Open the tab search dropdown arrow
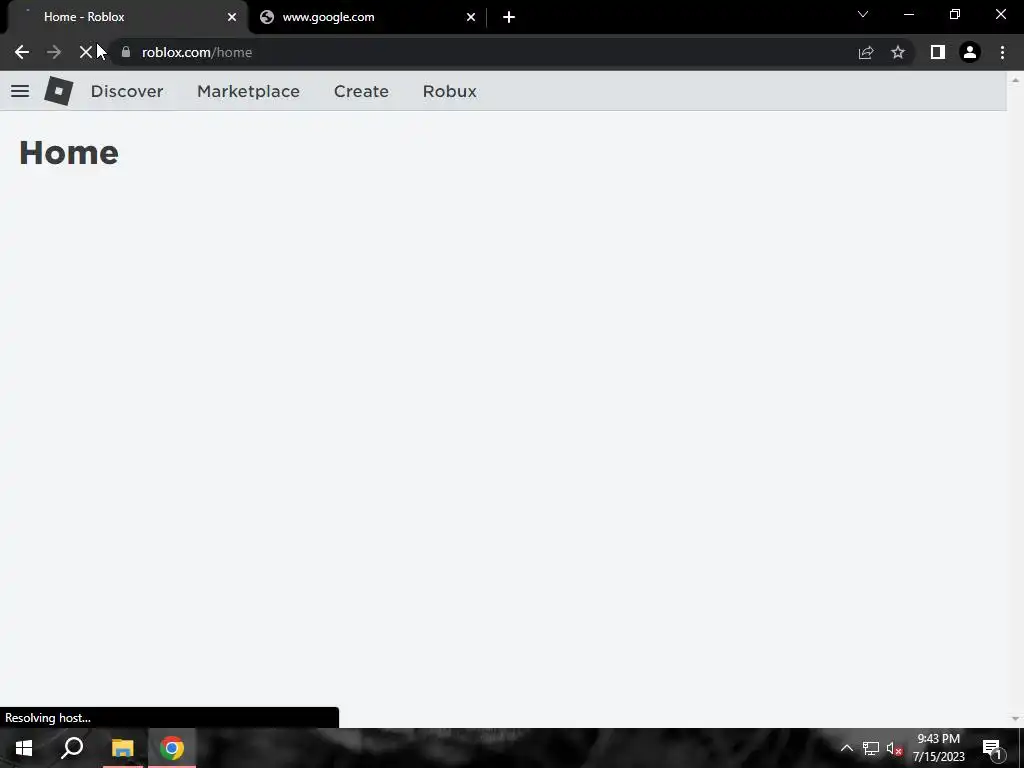This screenshot has width=1024, height=768. coord(863,14)
